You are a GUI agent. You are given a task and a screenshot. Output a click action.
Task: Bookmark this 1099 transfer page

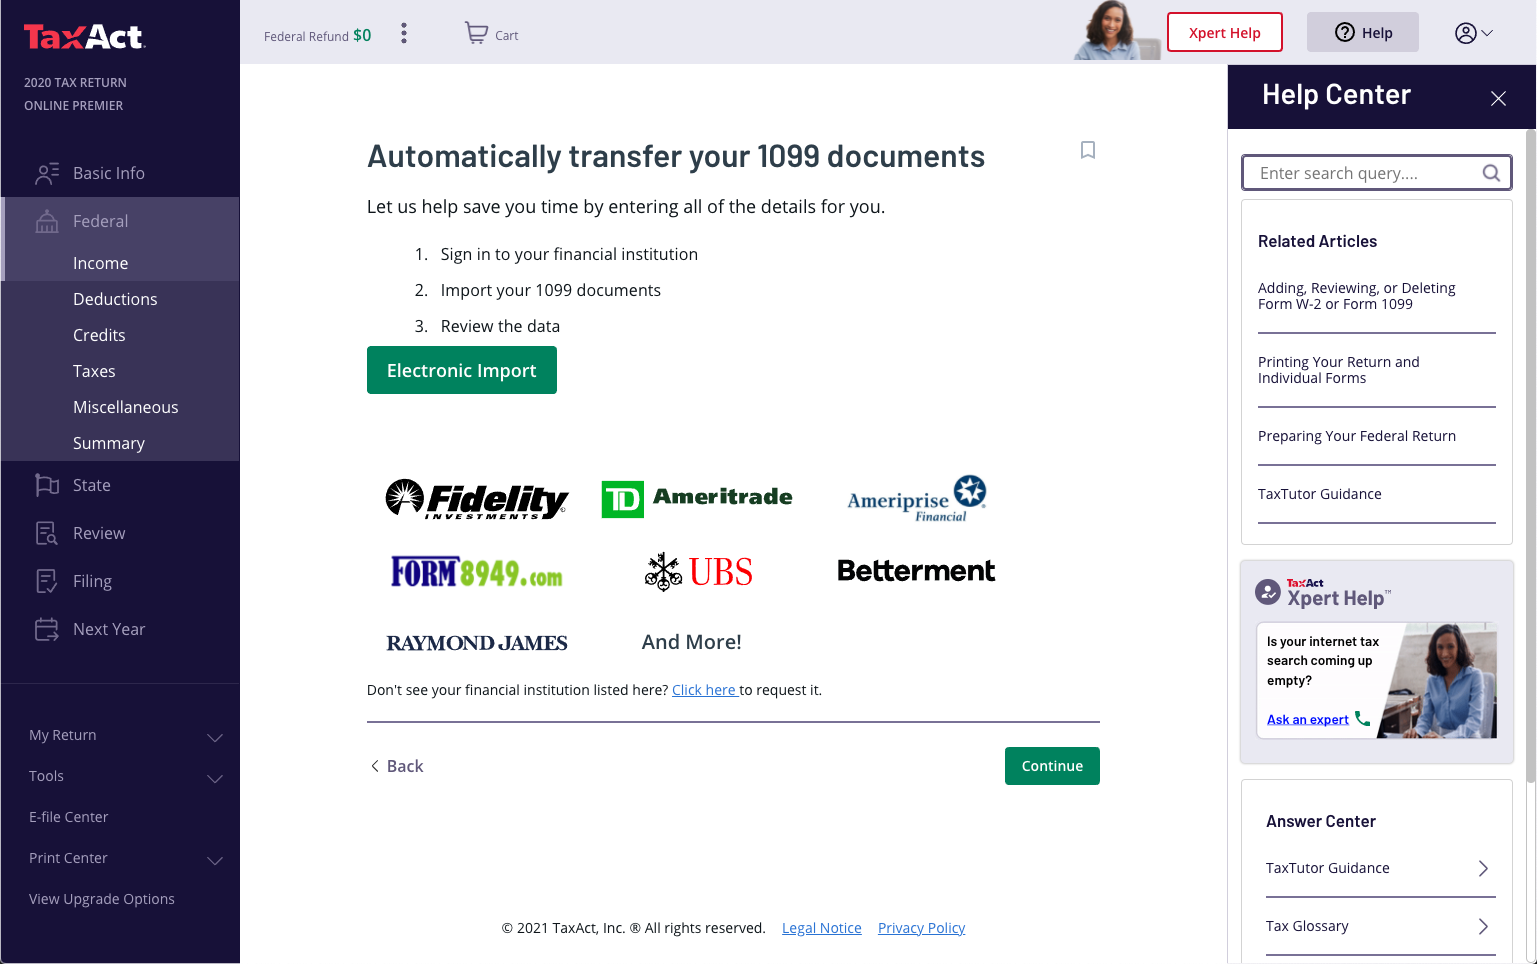coord(1088,150)
